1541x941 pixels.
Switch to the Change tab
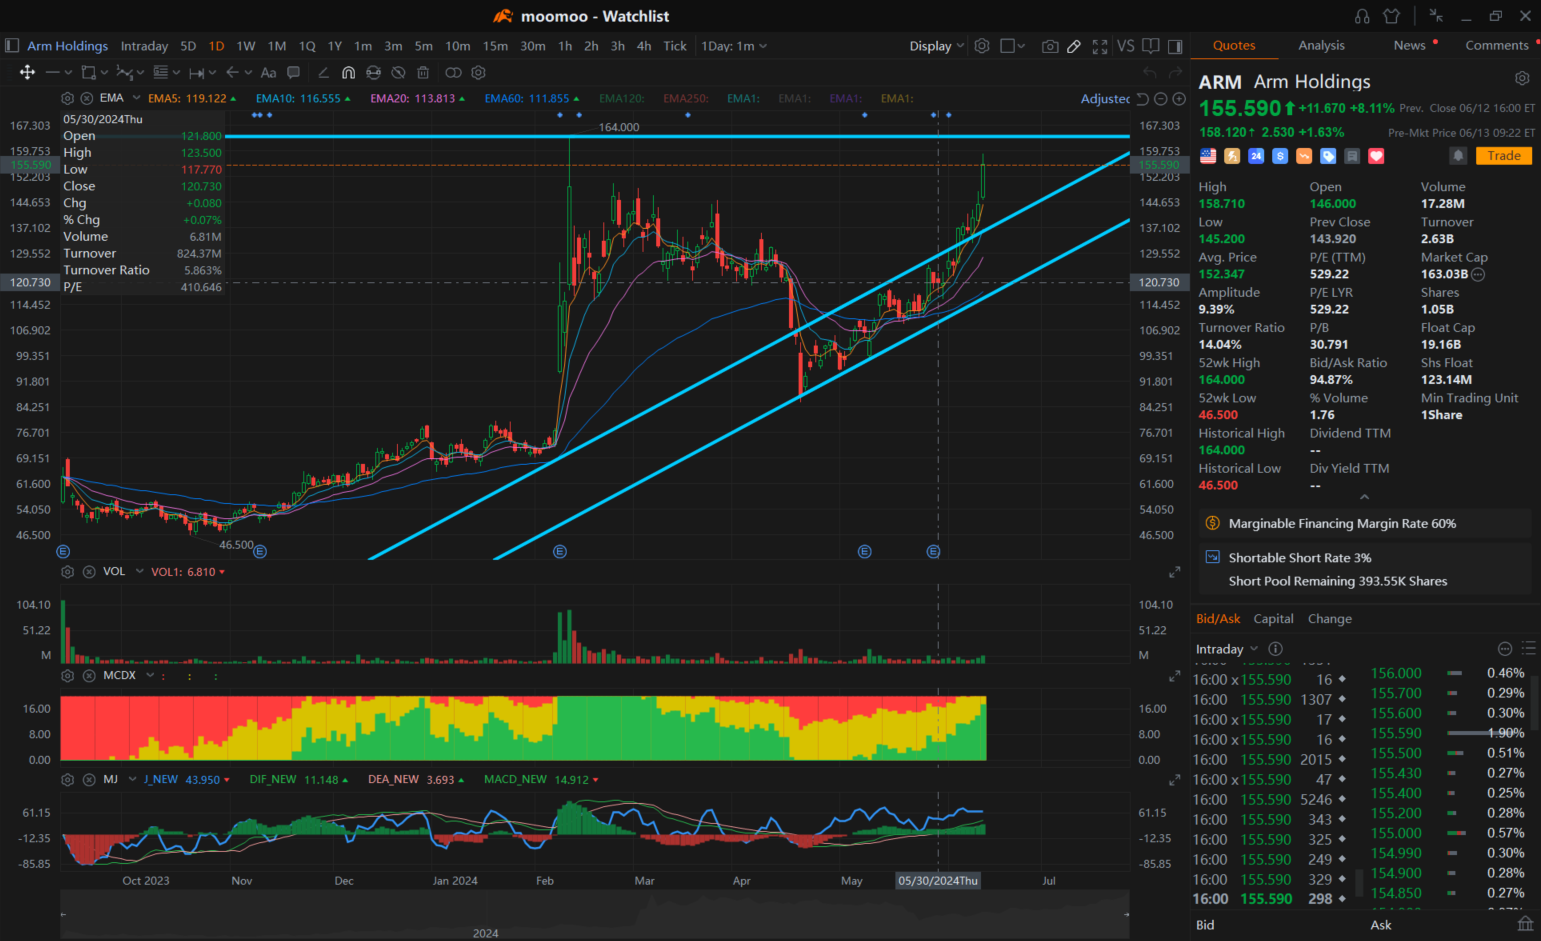click(x=1329, y=619)
